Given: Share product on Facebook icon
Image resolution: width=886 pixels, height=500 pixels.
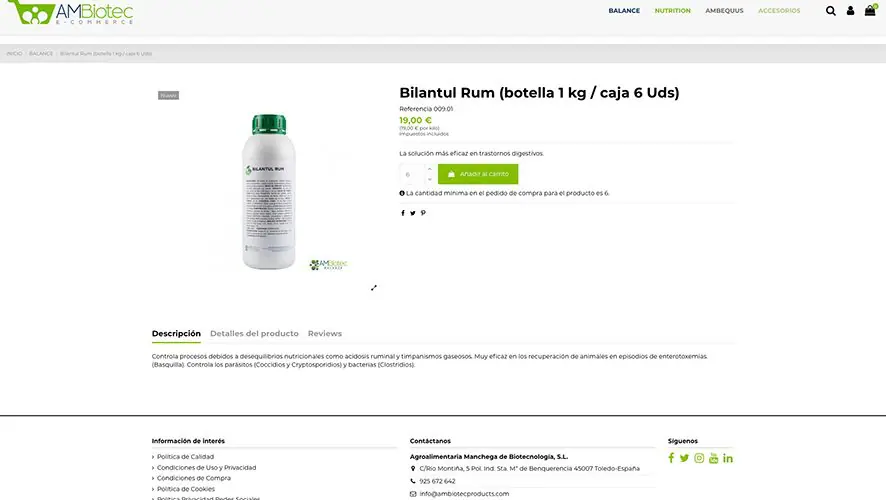Looking at the screenshot, I should 403,213.
